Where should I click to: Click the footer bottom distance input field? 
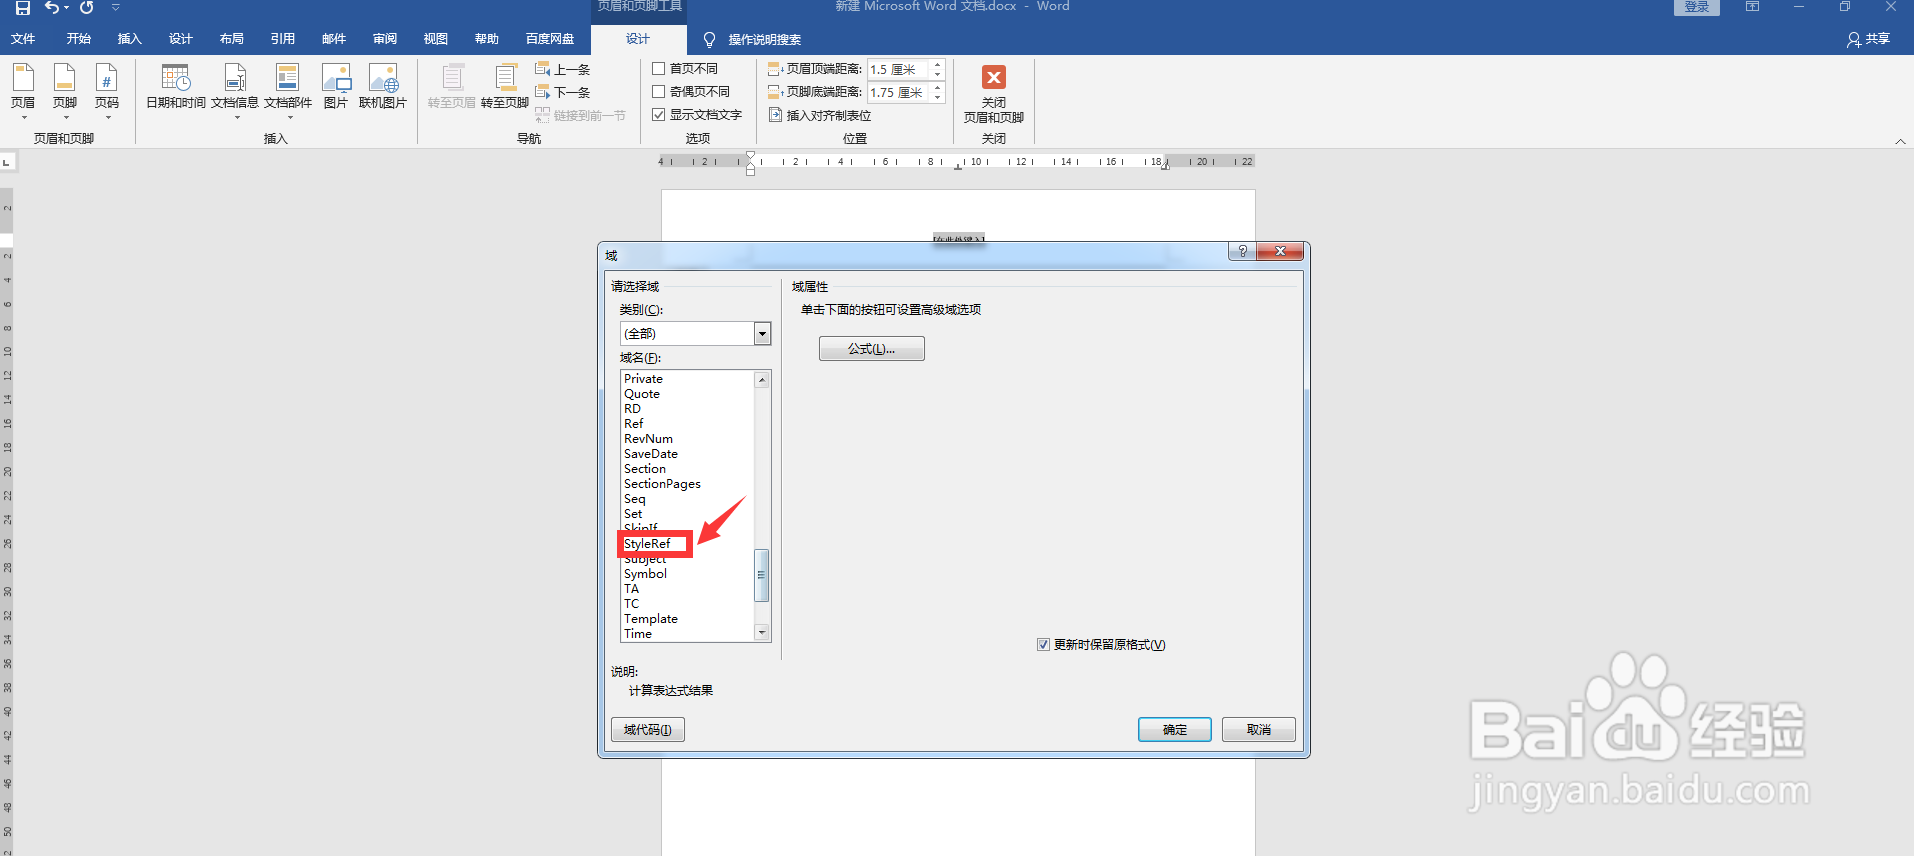coord(899,92)
